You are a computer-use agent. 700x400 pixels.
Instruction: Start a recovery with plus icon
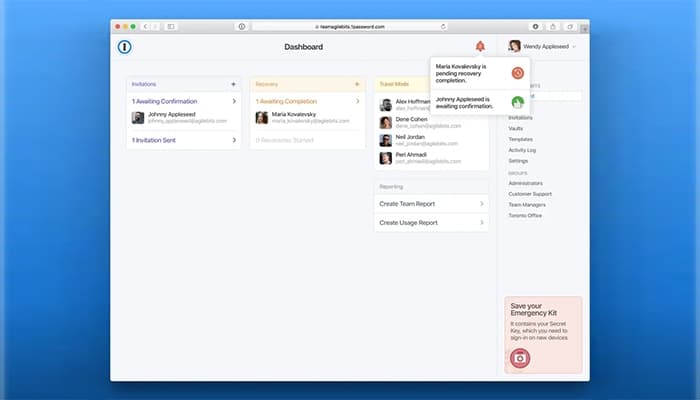[x=357, y=84]
